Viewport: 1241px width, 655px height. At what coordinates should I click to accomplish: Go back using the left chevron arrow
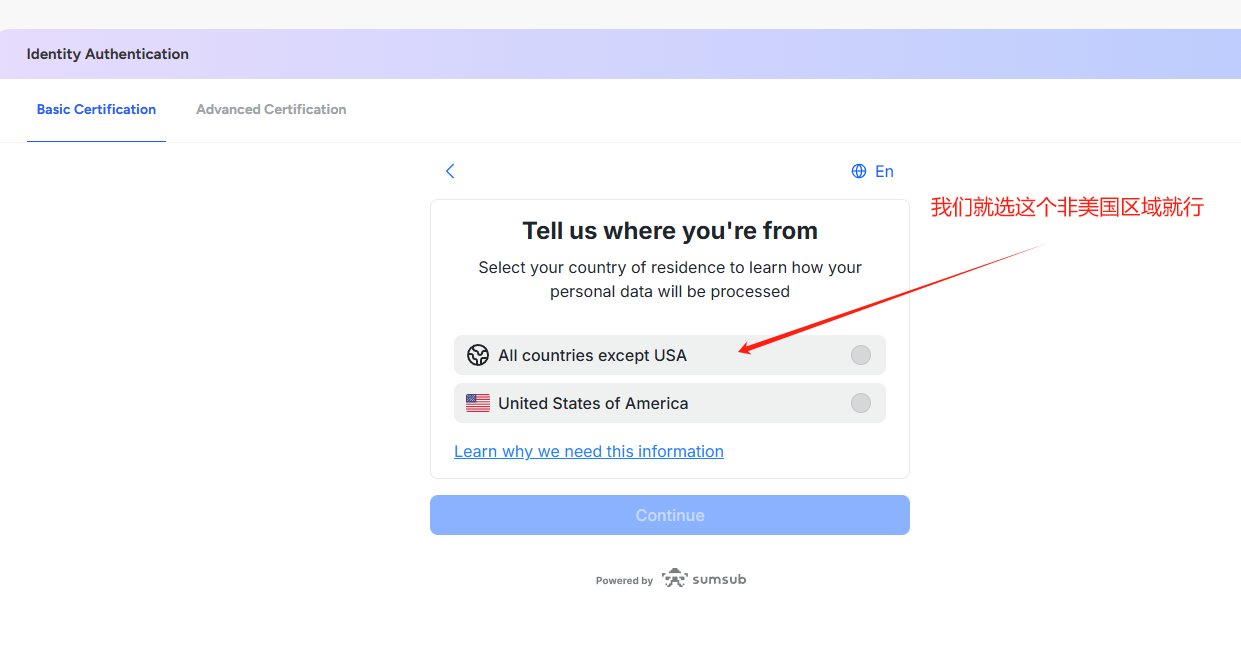point(450,171)
